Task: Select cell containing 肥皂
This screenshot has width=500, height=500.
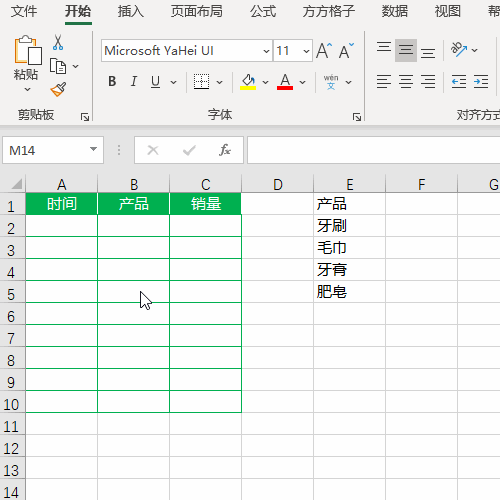Action: [x=349, y=292]
